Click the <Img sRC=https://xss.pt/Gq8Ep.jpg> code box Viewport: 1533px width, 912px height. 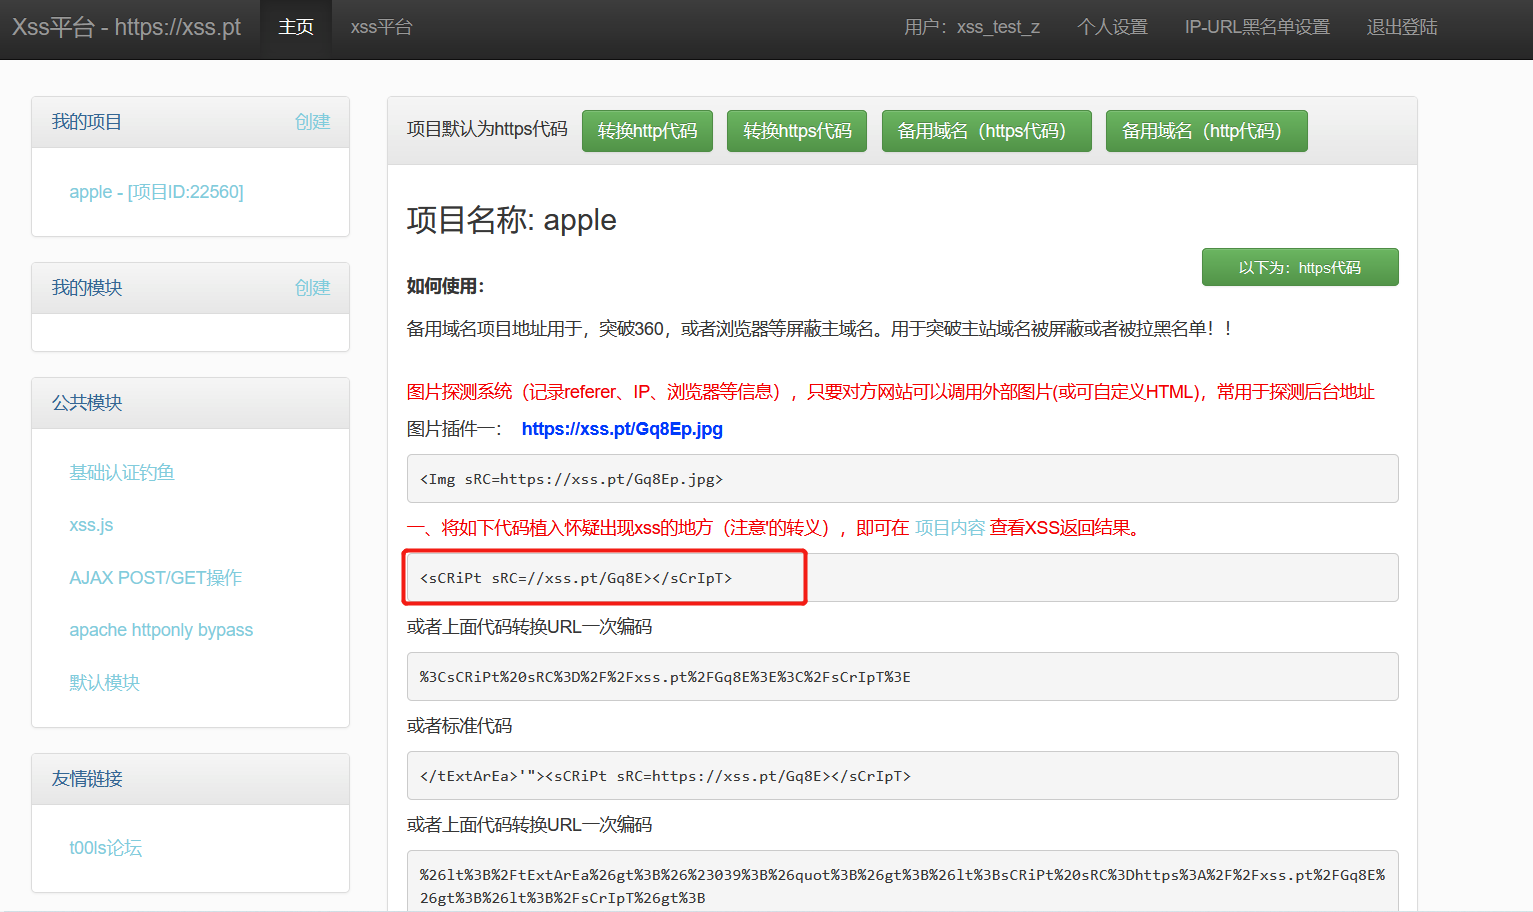point(902,479)
